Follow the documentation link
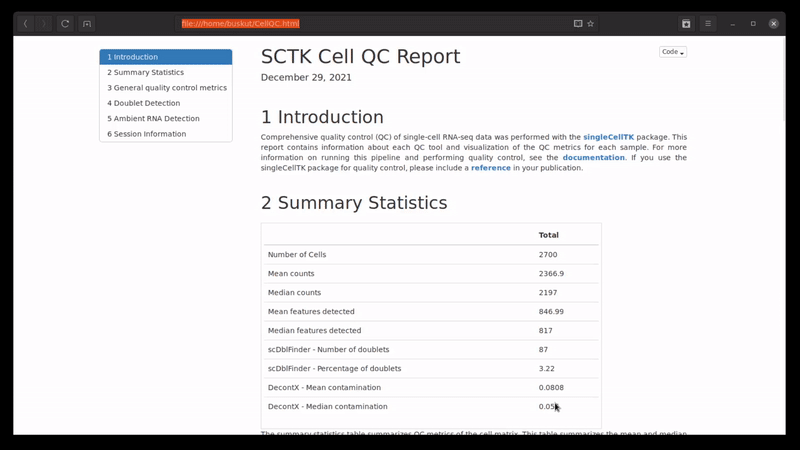 click(593, 158)
